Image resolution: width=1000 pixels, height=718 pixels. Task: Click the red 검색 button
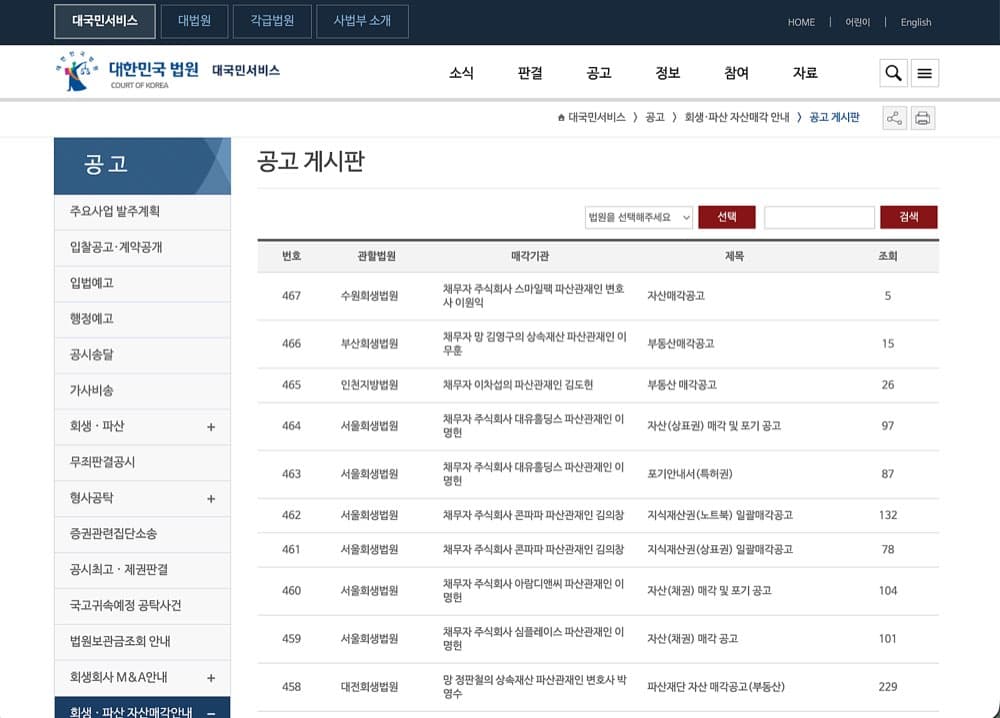[x=909, y=217]
